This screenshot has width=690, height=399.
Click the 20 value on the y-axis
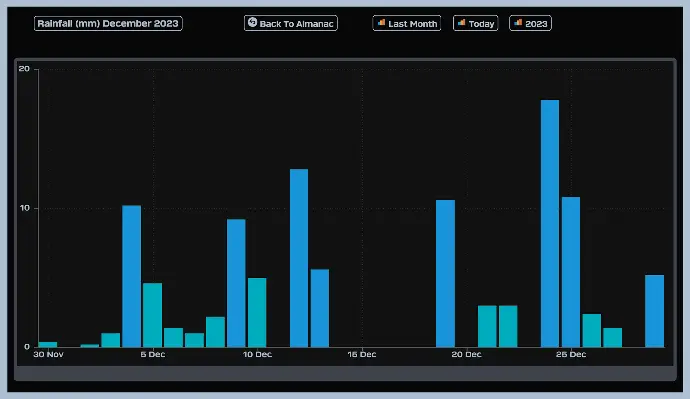[x=24, y=69]
